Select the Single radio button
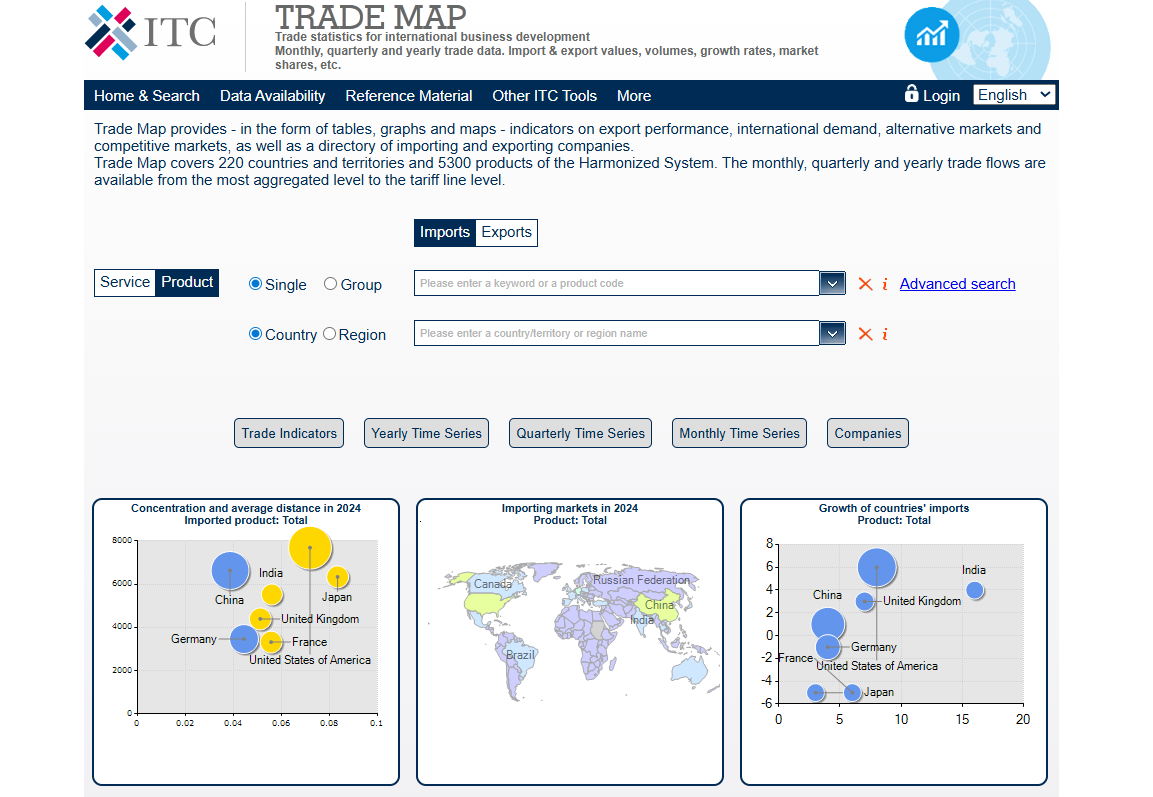The image size is (1153, 797). (255, 284)
